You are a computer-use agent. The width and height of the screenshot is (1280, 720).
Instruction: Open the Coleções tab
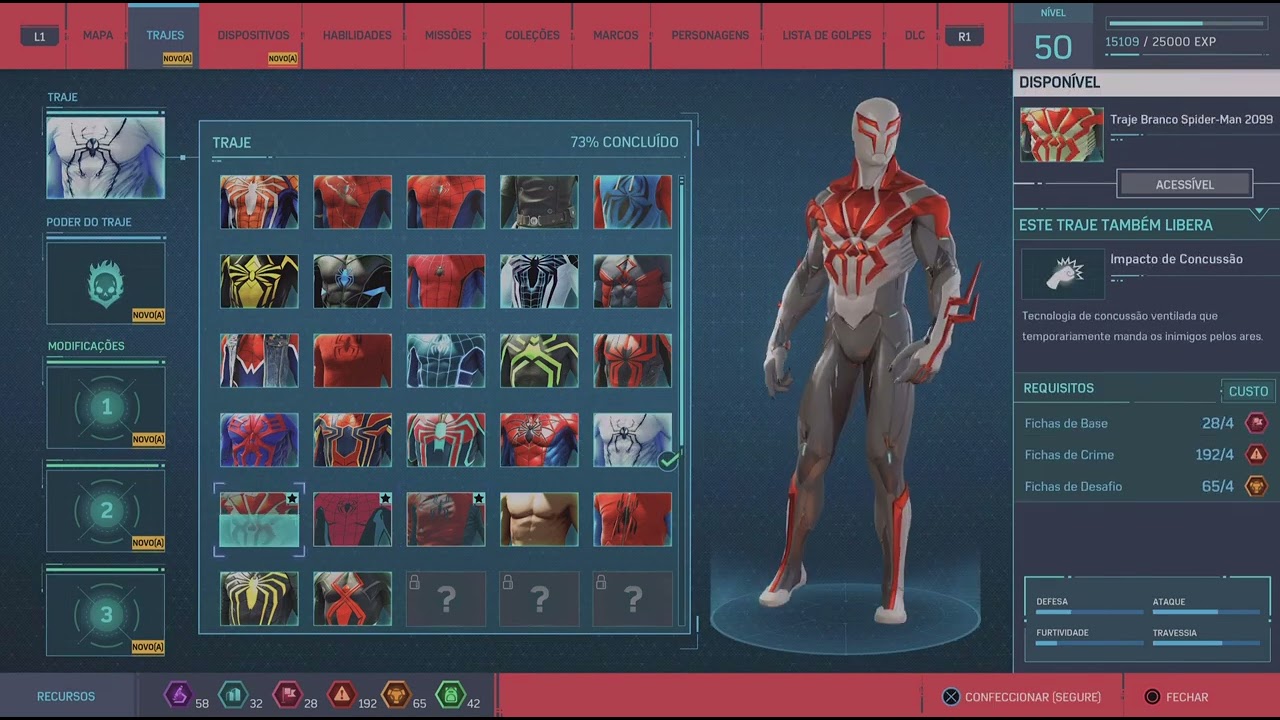532,35
